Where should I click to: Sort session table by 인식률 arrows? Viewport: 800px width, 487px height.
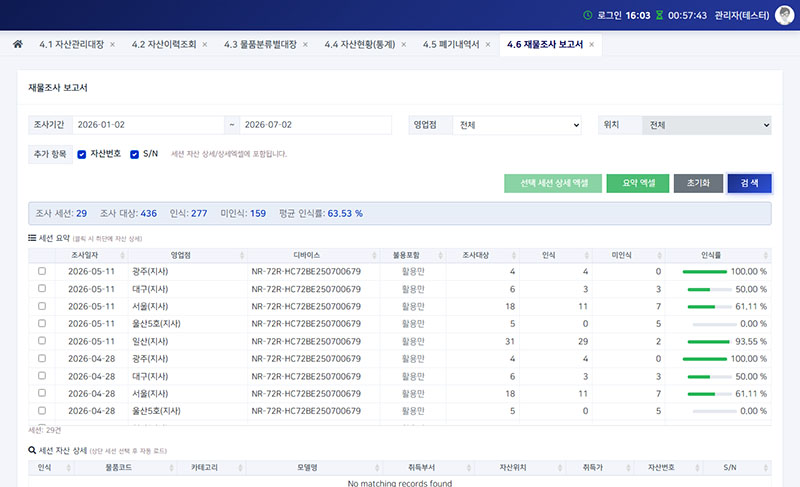(765, 255)
